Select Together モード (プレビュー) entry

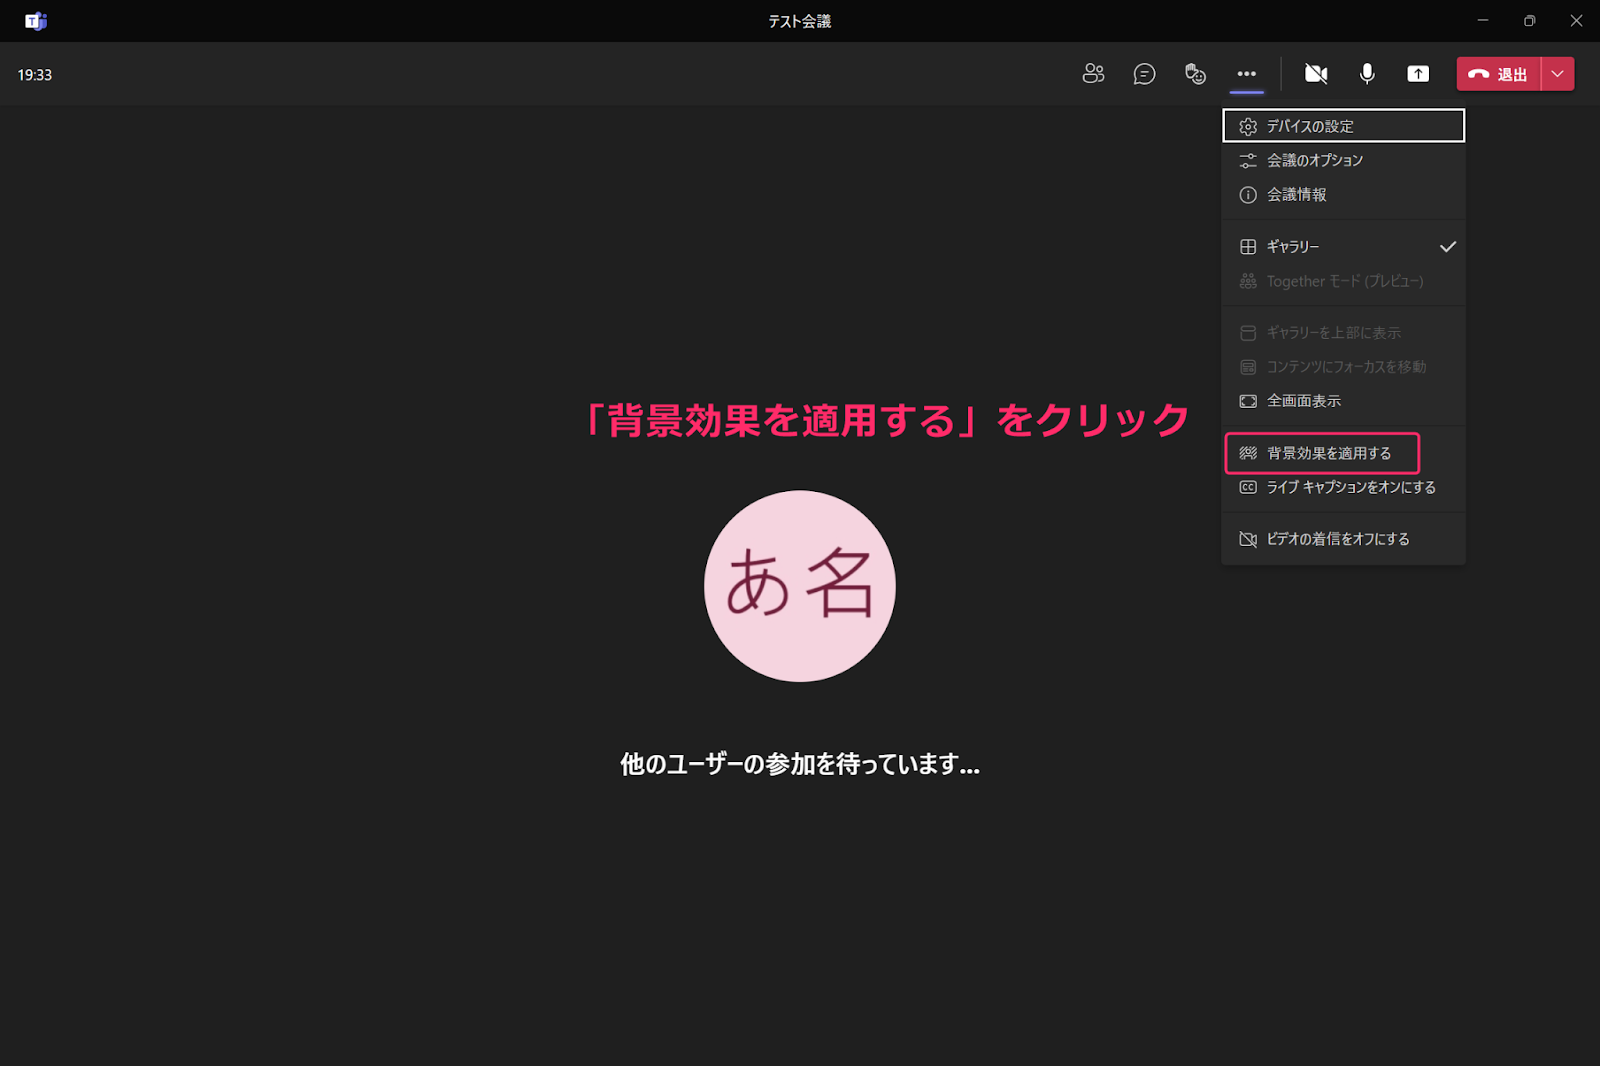click(1343, 281)
